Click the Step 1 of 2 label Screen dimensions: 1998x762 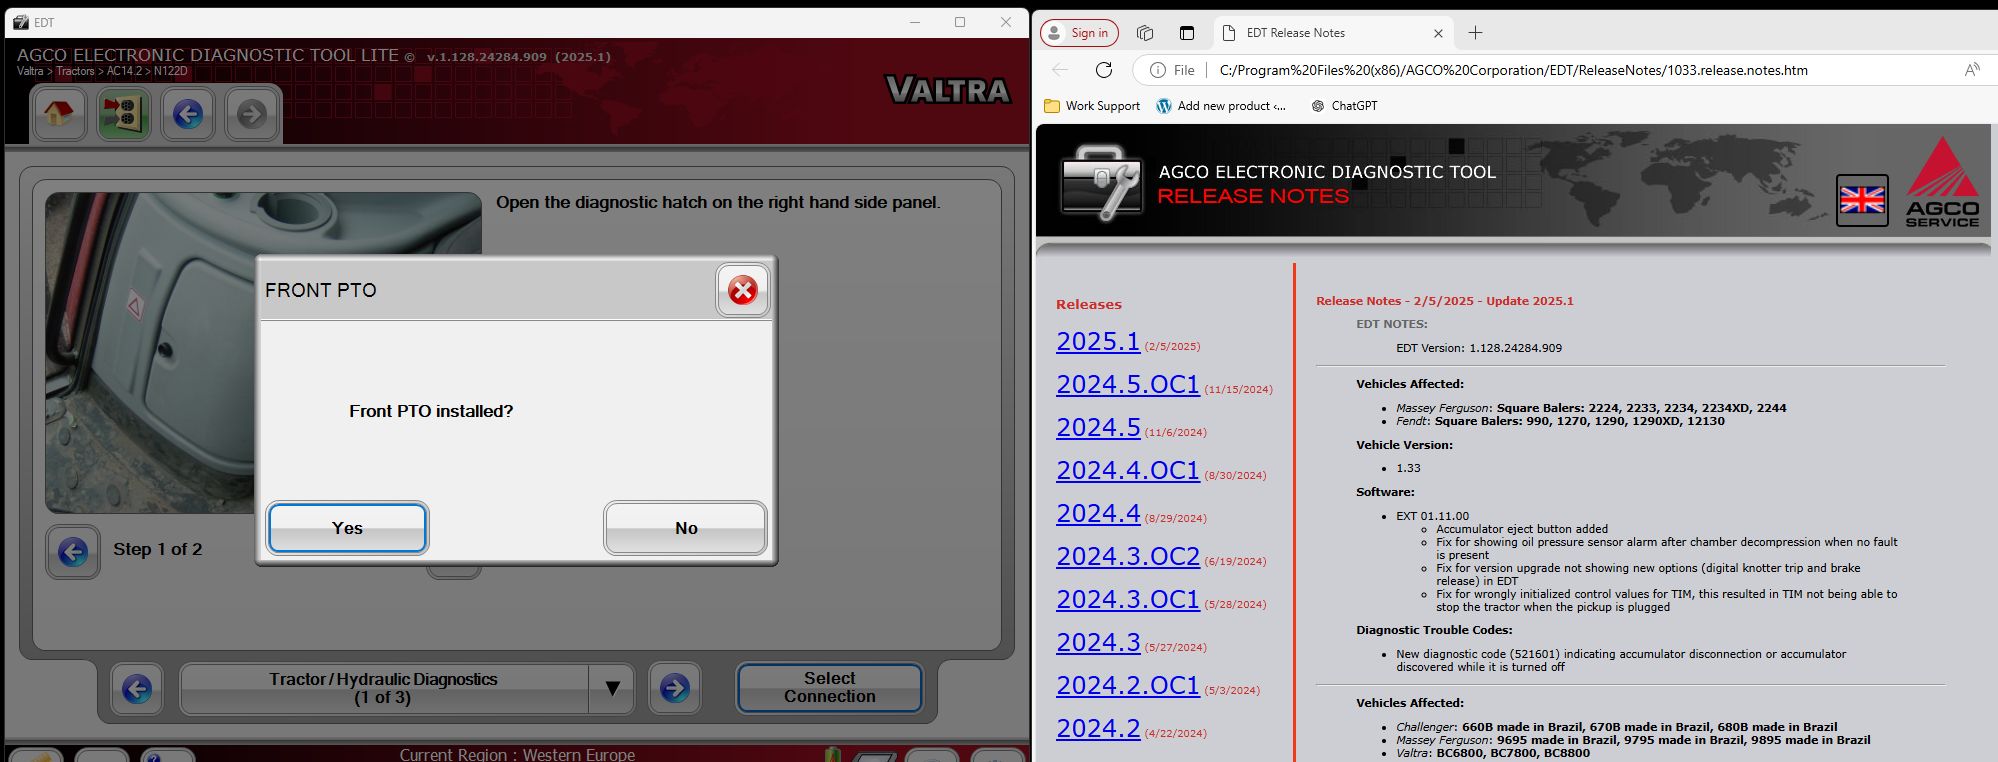point(158,549)
